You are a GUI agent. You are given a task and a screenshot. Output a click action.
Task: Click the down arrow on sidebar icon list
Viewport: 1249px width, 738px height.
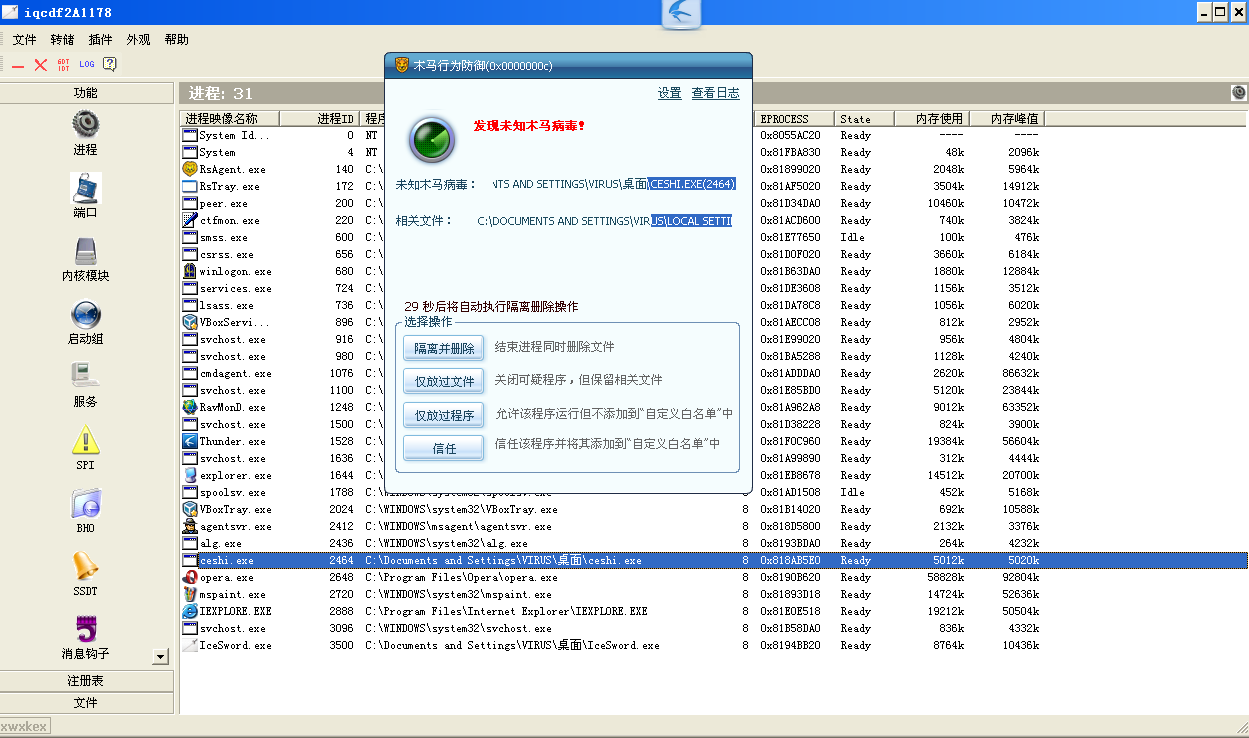coord(160,656)
